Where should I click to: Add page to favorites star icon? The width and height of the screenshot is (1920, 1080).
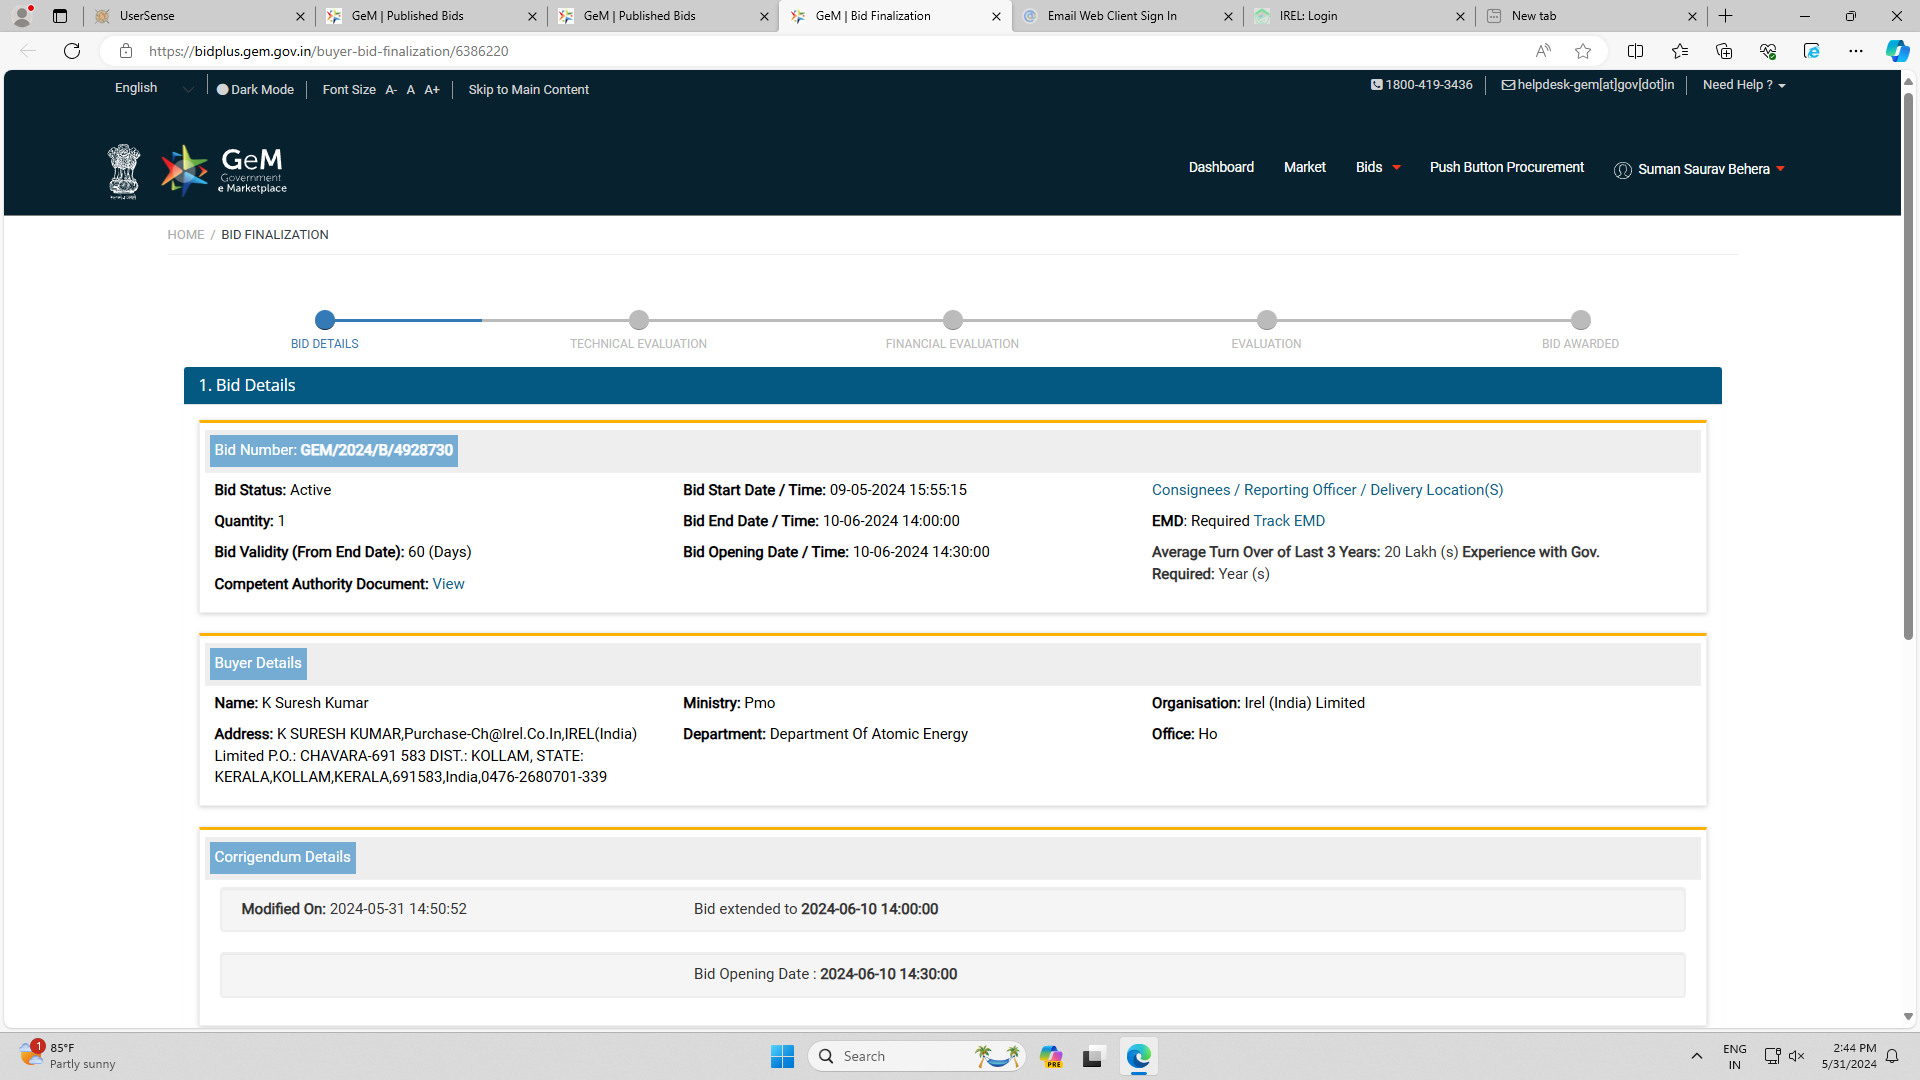pyautogui.click(x=1582, y=51)
